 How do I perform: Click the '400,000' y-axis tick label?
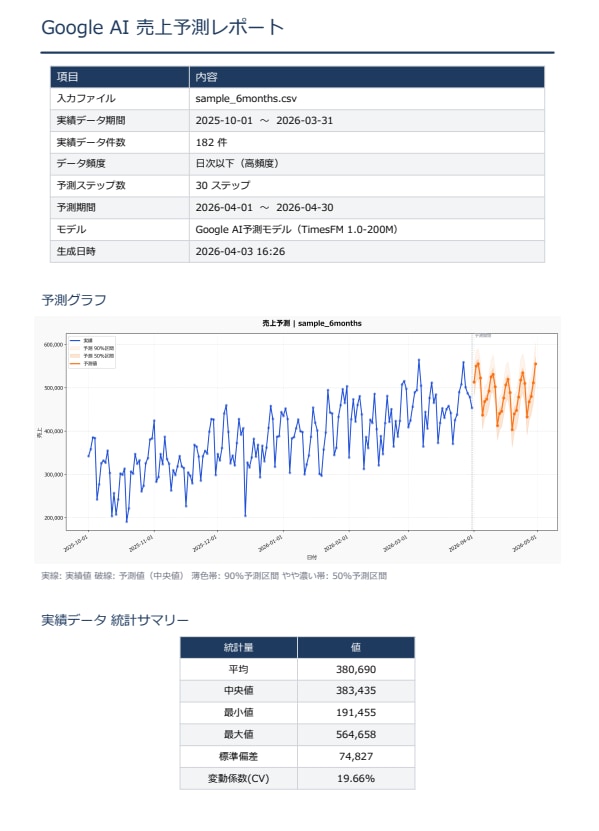tap(54, 431)
